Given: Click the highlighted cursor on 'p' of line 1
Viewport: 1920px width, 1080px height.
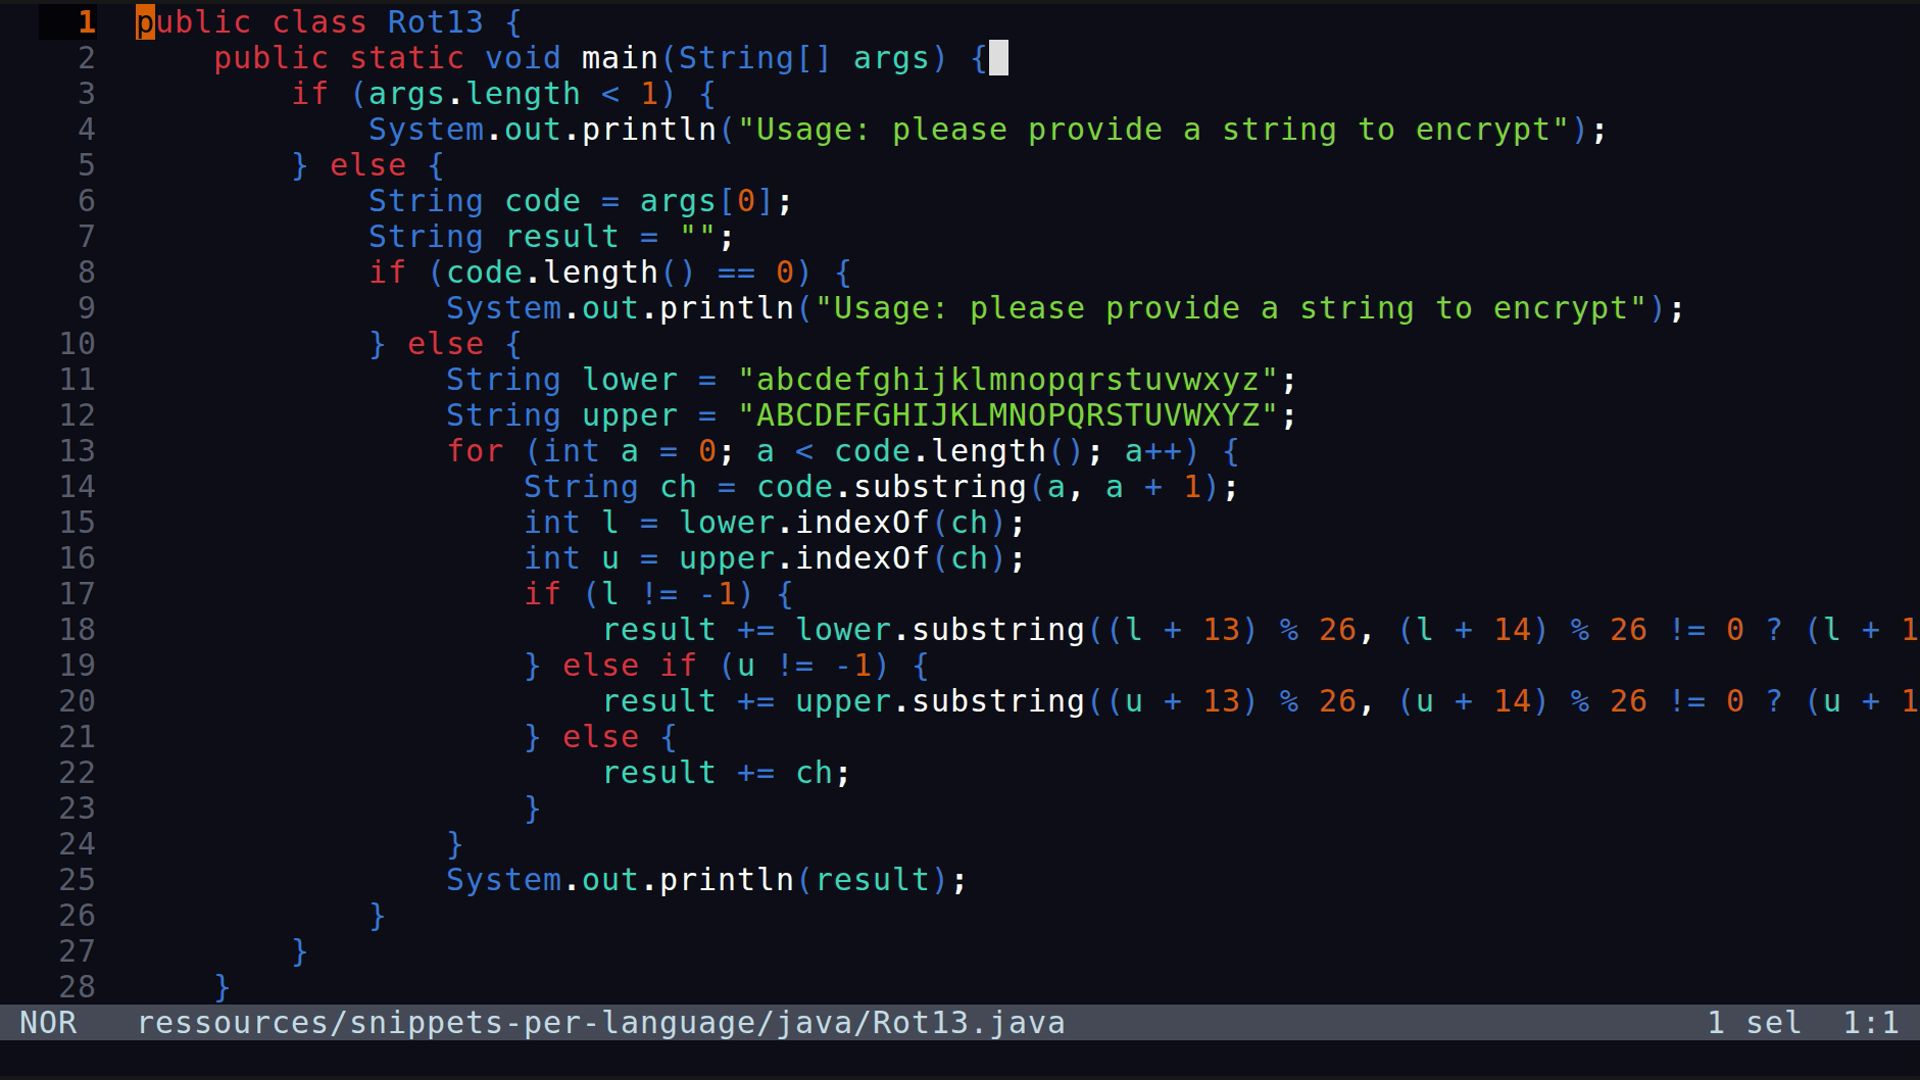Looking at the screenshot, I should pyautogui.click(x=145, y=22).
